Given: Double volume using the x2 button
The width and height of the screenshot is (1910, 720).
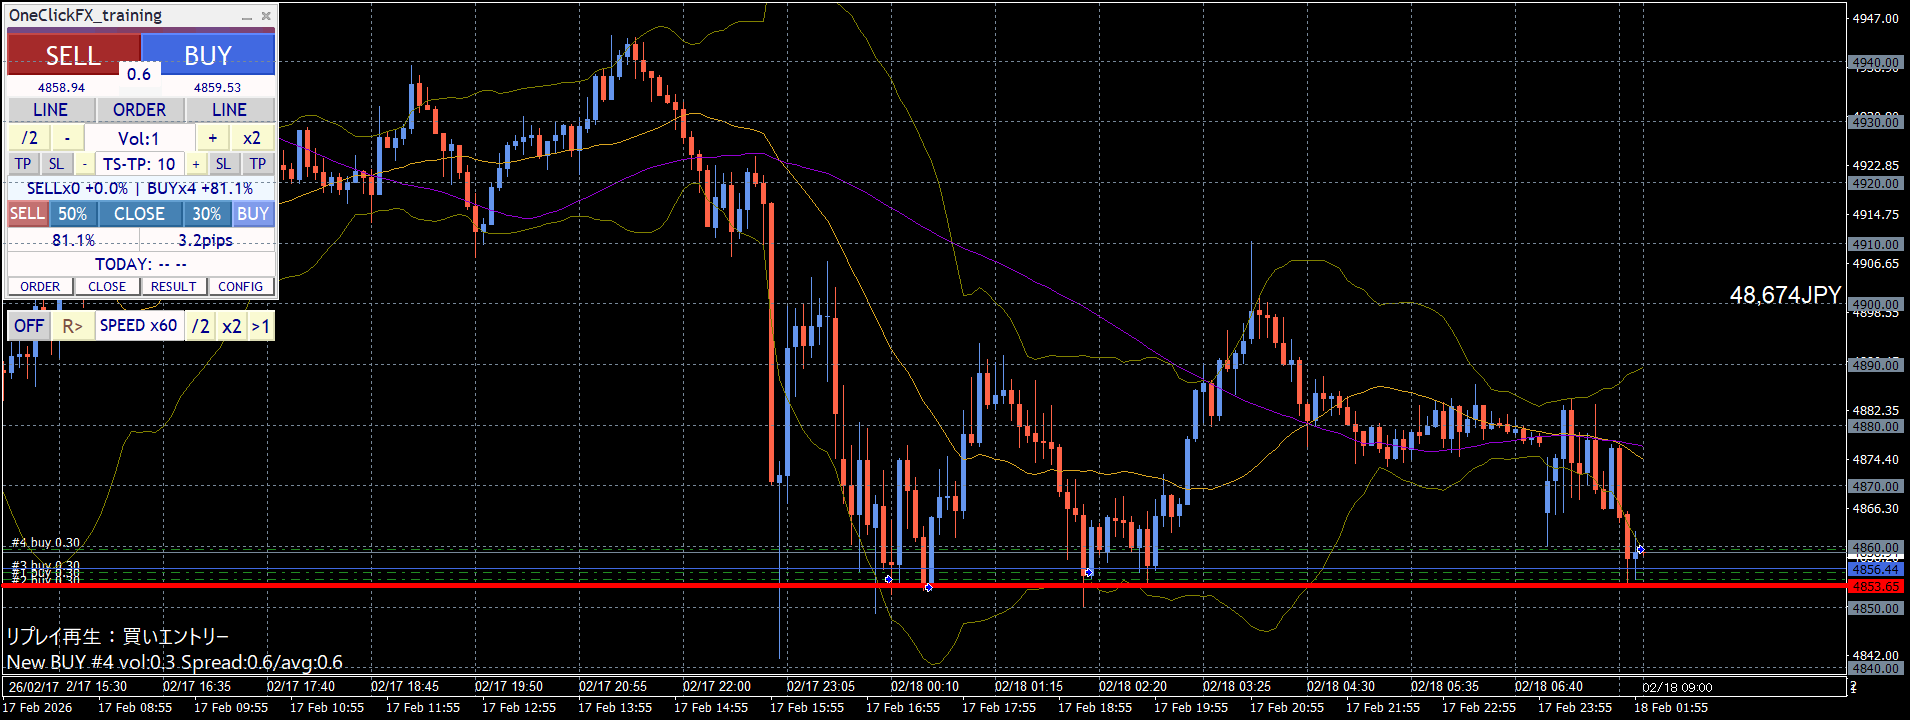Looking at the screenshot, I should pyautogui.click(x=252, y=138).
